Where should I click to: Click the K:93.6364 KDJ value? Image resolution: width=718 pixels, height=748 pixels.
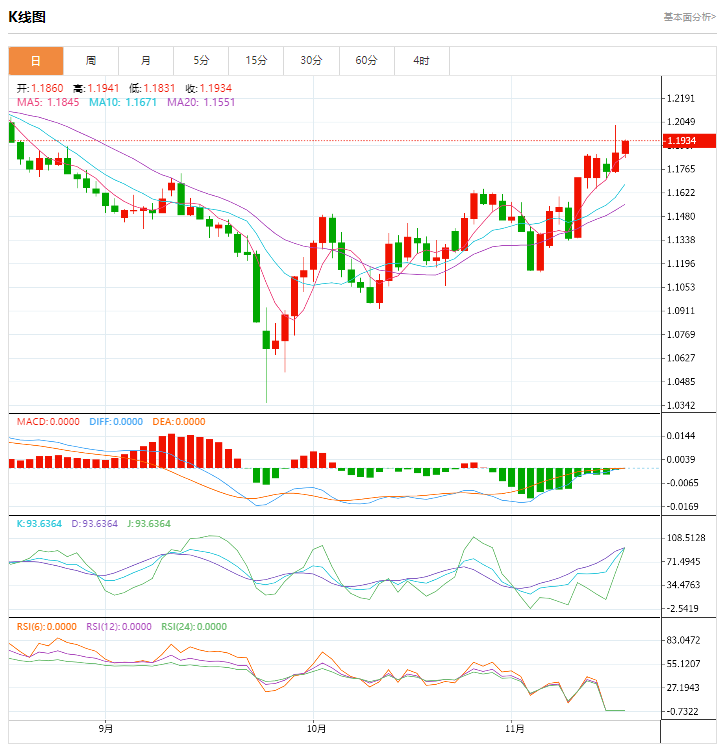pyautogui.click(x=39, y=524)
